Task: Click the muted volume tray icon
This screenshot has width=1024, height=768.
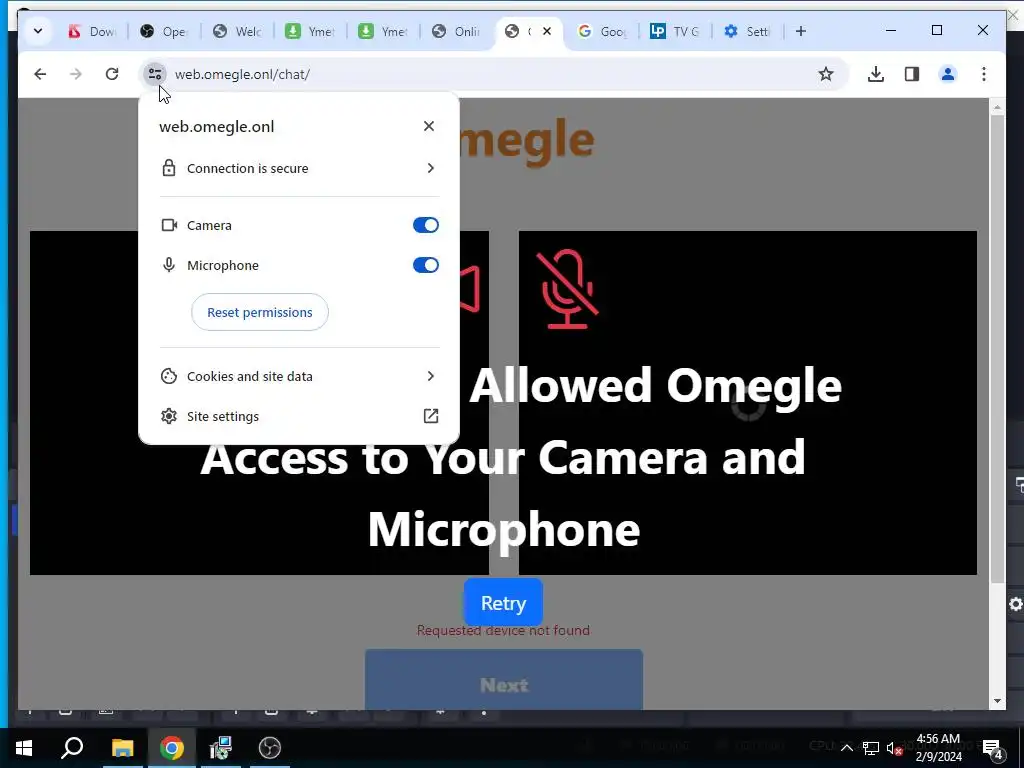Action: 894,748
